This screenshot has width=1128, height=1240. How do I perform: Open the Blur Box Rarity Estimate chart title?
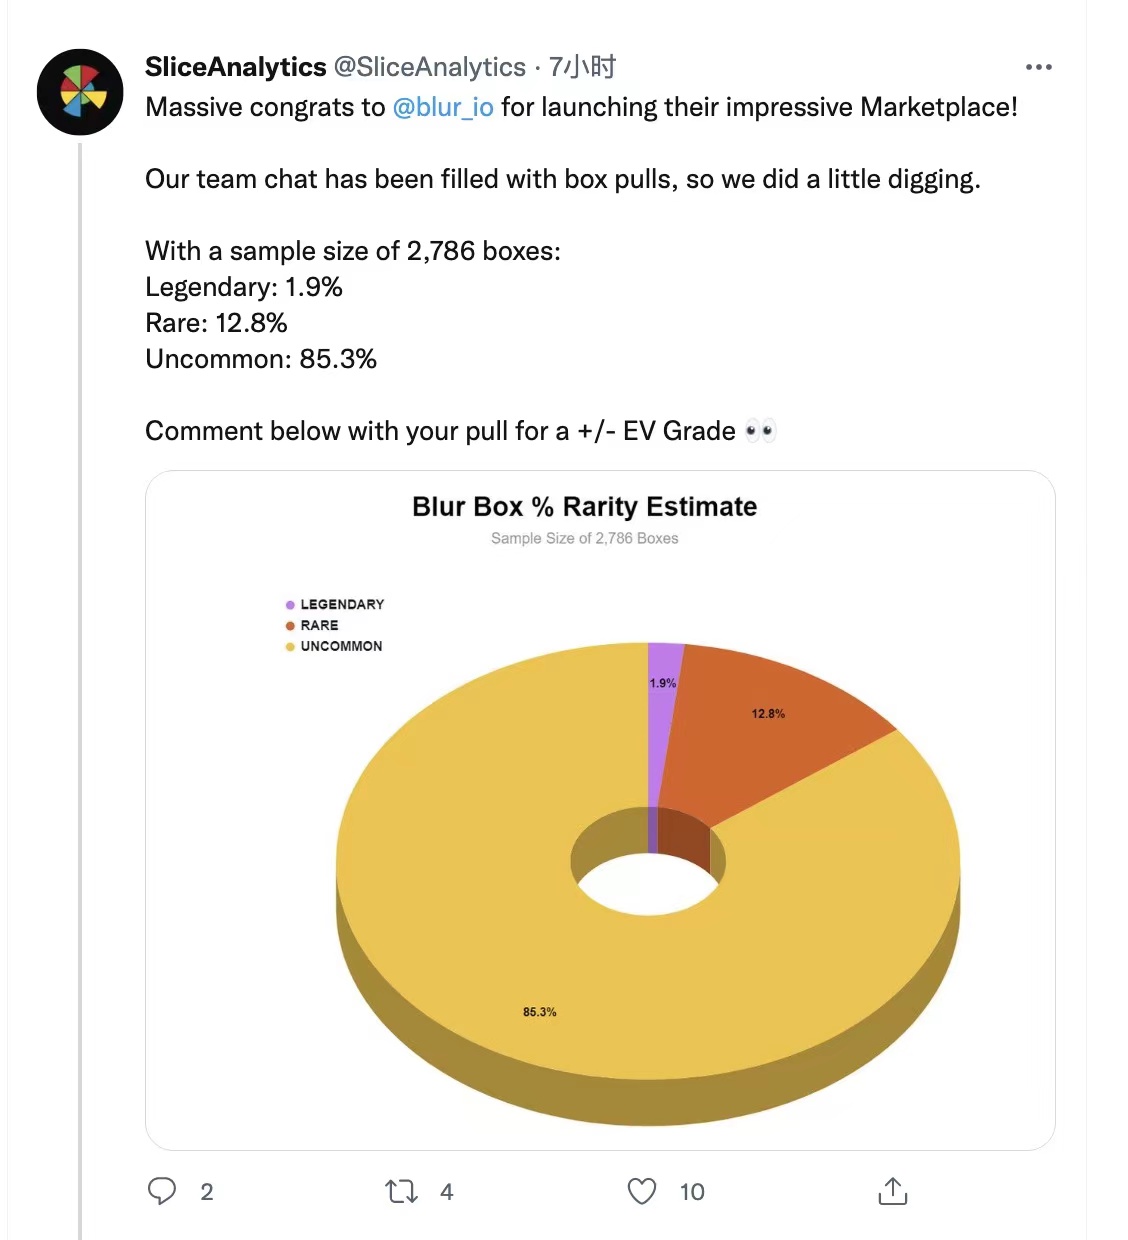[584, 507]
